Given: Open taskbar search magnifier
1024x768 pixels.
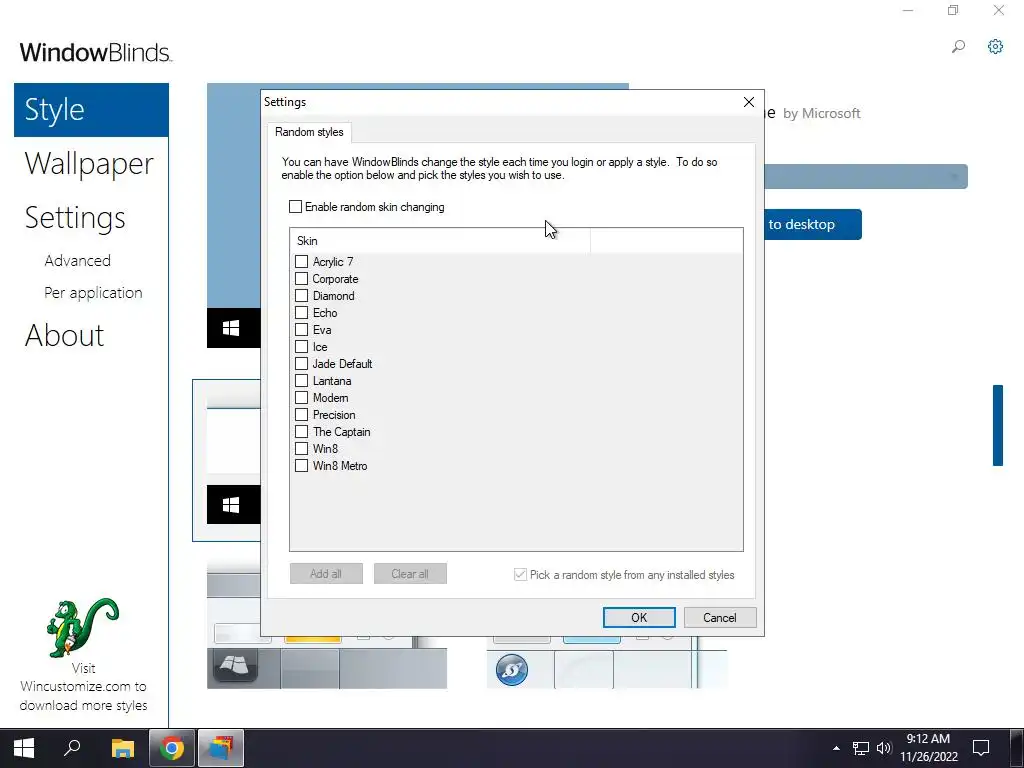Looking at the screenshot, I should (72, 748).
